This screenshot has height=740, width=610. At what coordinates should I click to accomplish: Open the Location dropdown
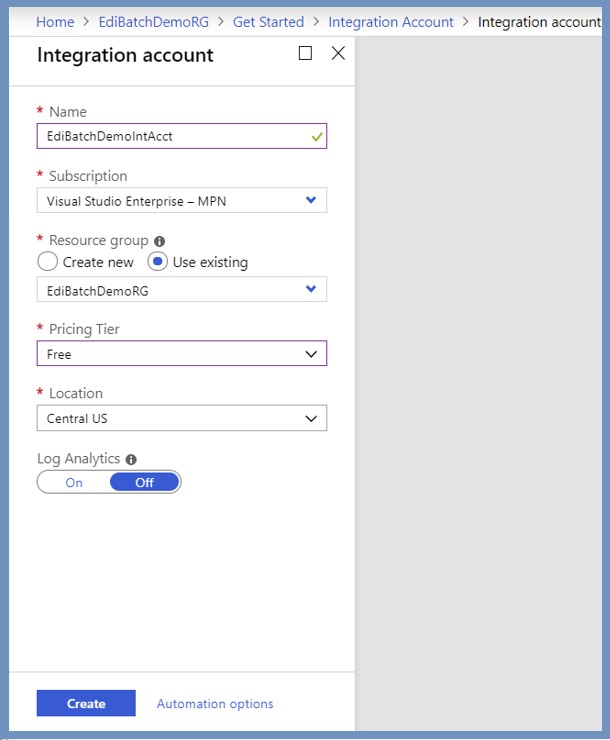click(182, 418)
